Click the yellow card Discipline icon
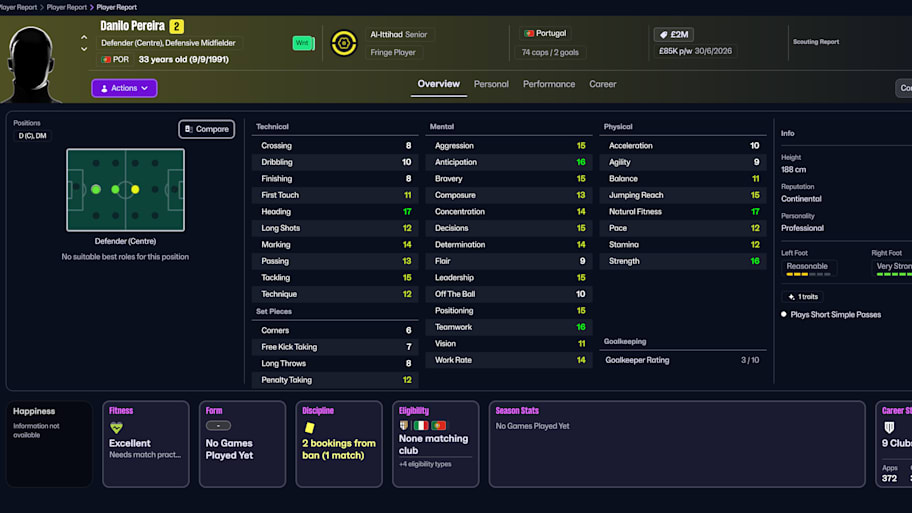 309,428
